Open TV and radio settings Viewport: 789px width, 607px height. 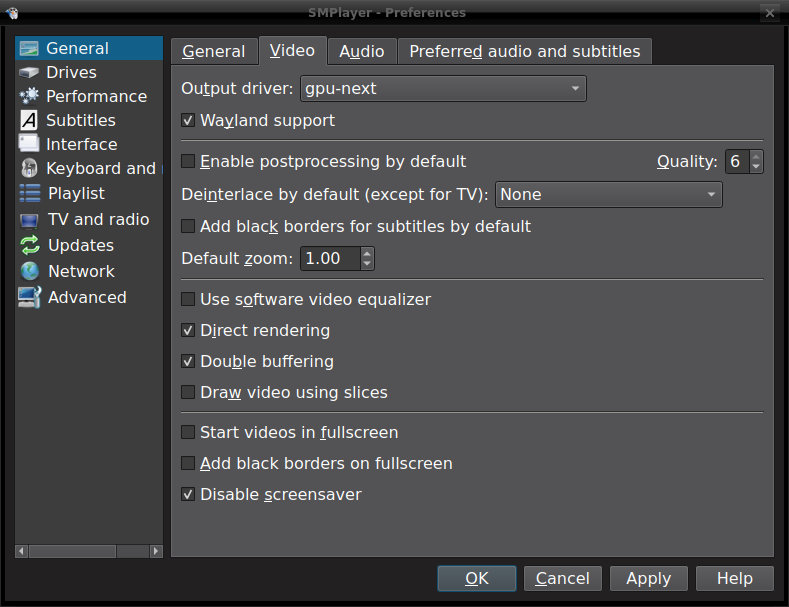[x=89, y=219]
